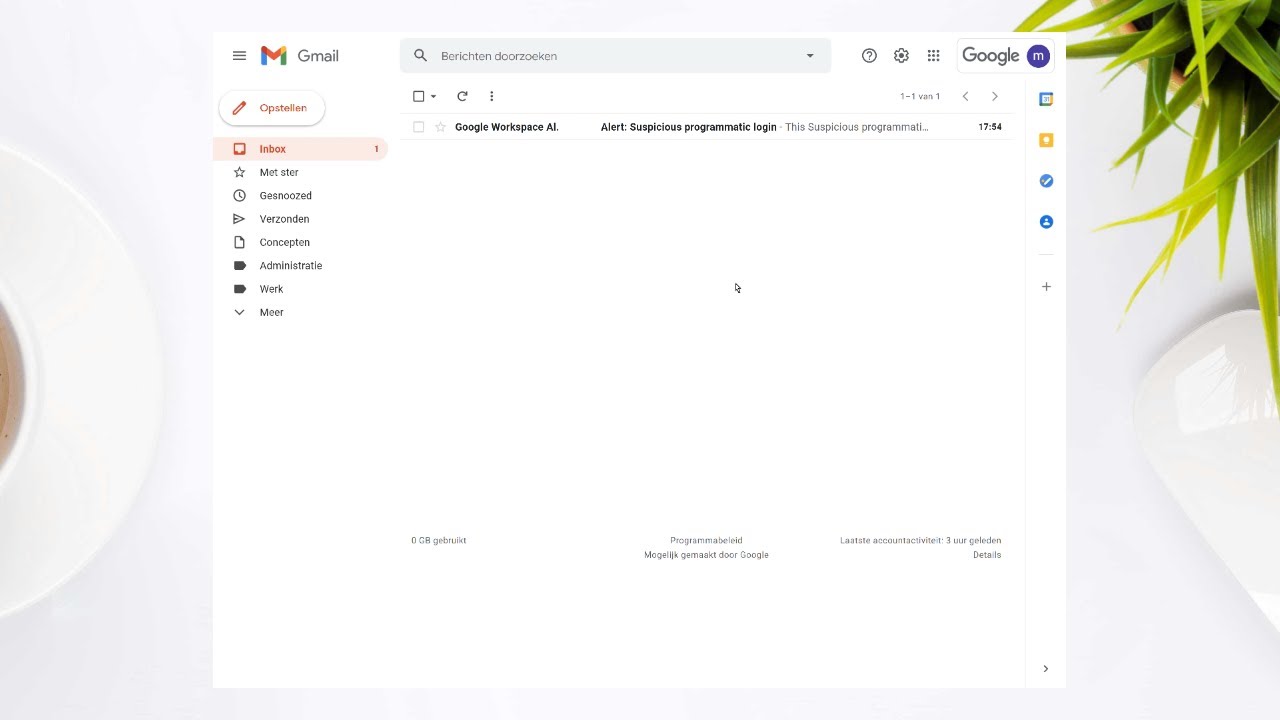This screenshot has width=1280, height=720.
Task: Open the settings gear icon
Action: (901, 56)
